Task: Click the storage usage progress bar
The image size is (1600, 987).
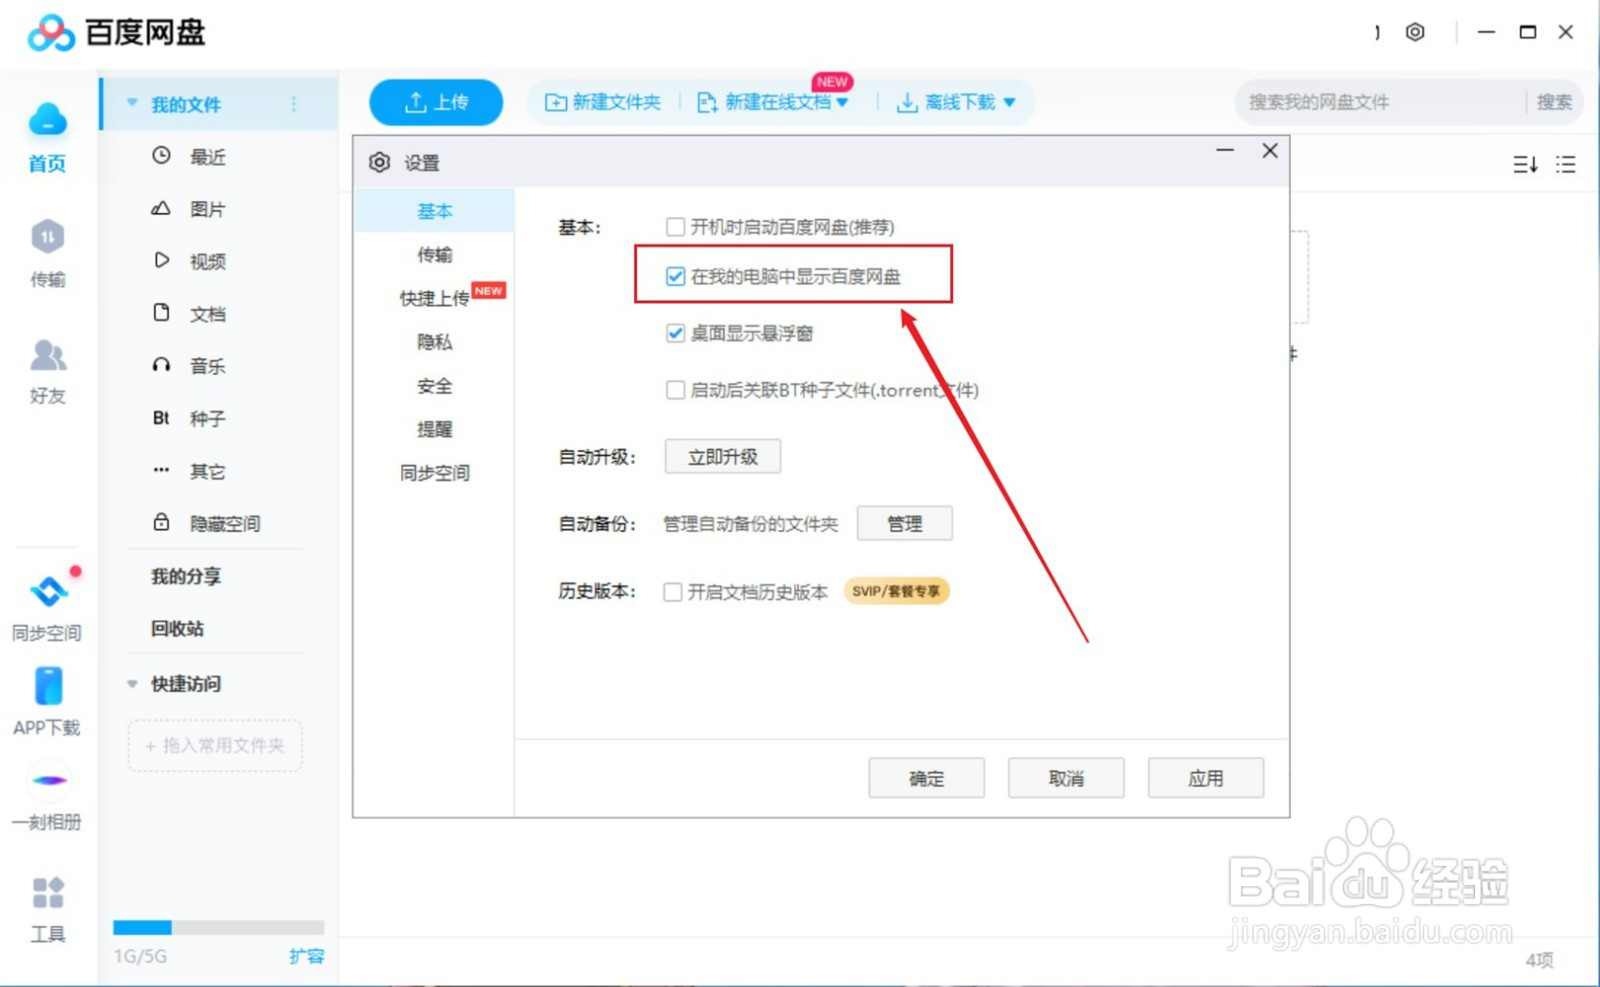Action: tap(218, 927)
